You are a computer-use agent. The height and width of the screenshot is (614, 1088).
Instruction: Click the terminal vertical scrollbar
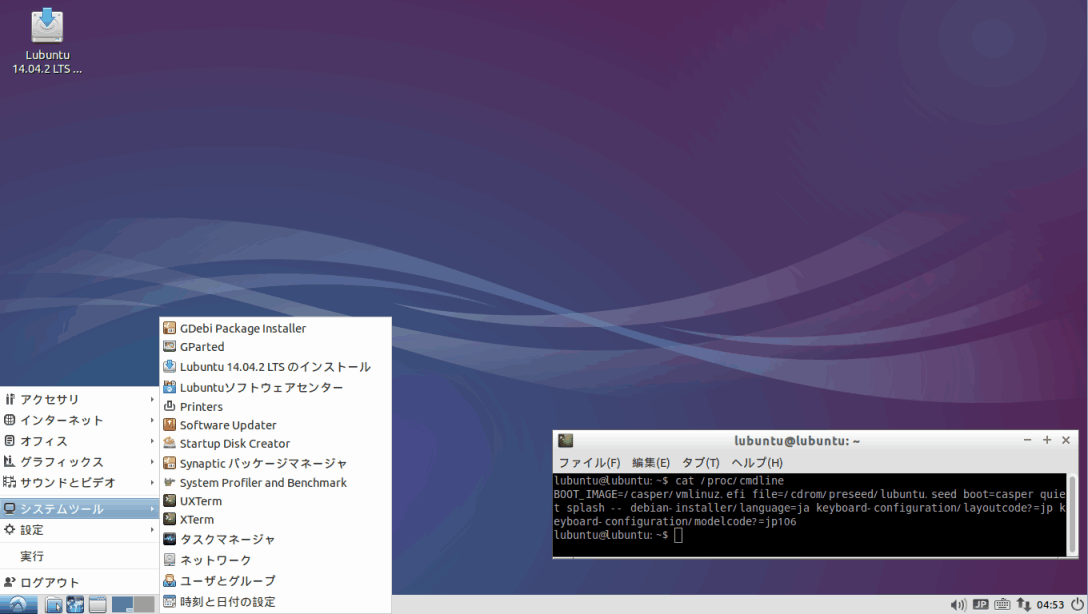tap(1072, 514)
